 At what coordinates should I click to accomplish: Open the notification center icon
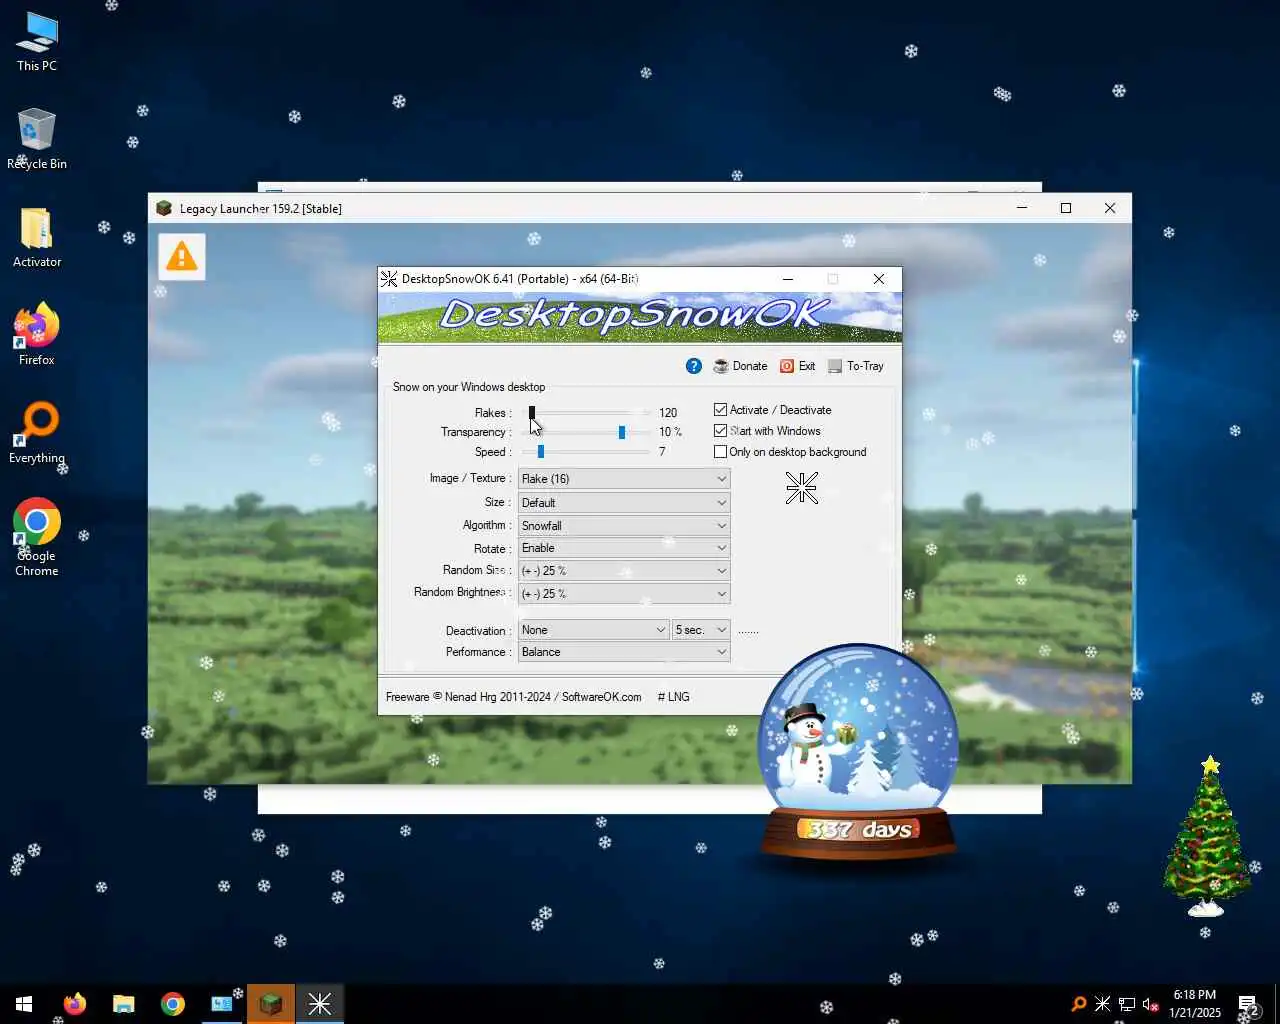tap(1248, 1005)
